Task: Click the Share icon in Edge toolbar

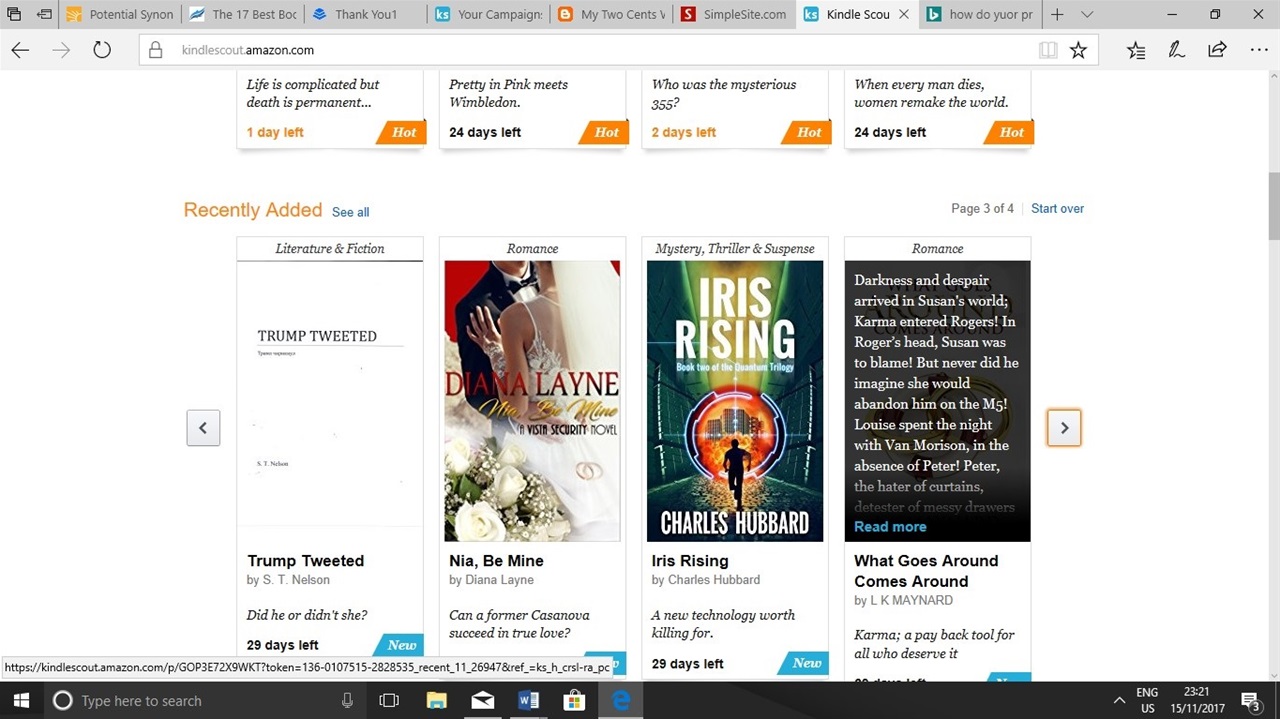Action: point(1217,50)
